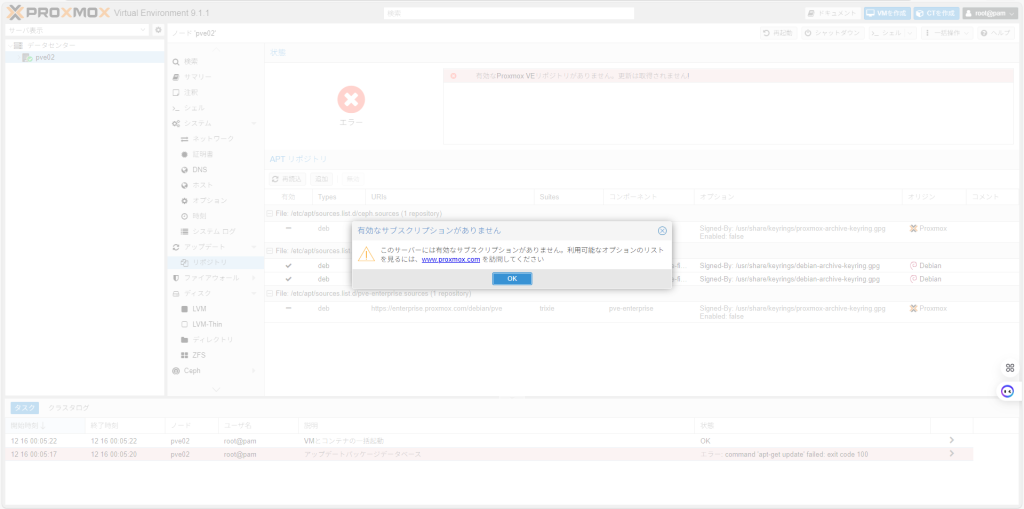Close the subscription warning dialog via X icon
This screenshot has width=1024, height=509.
click(662, 230)
